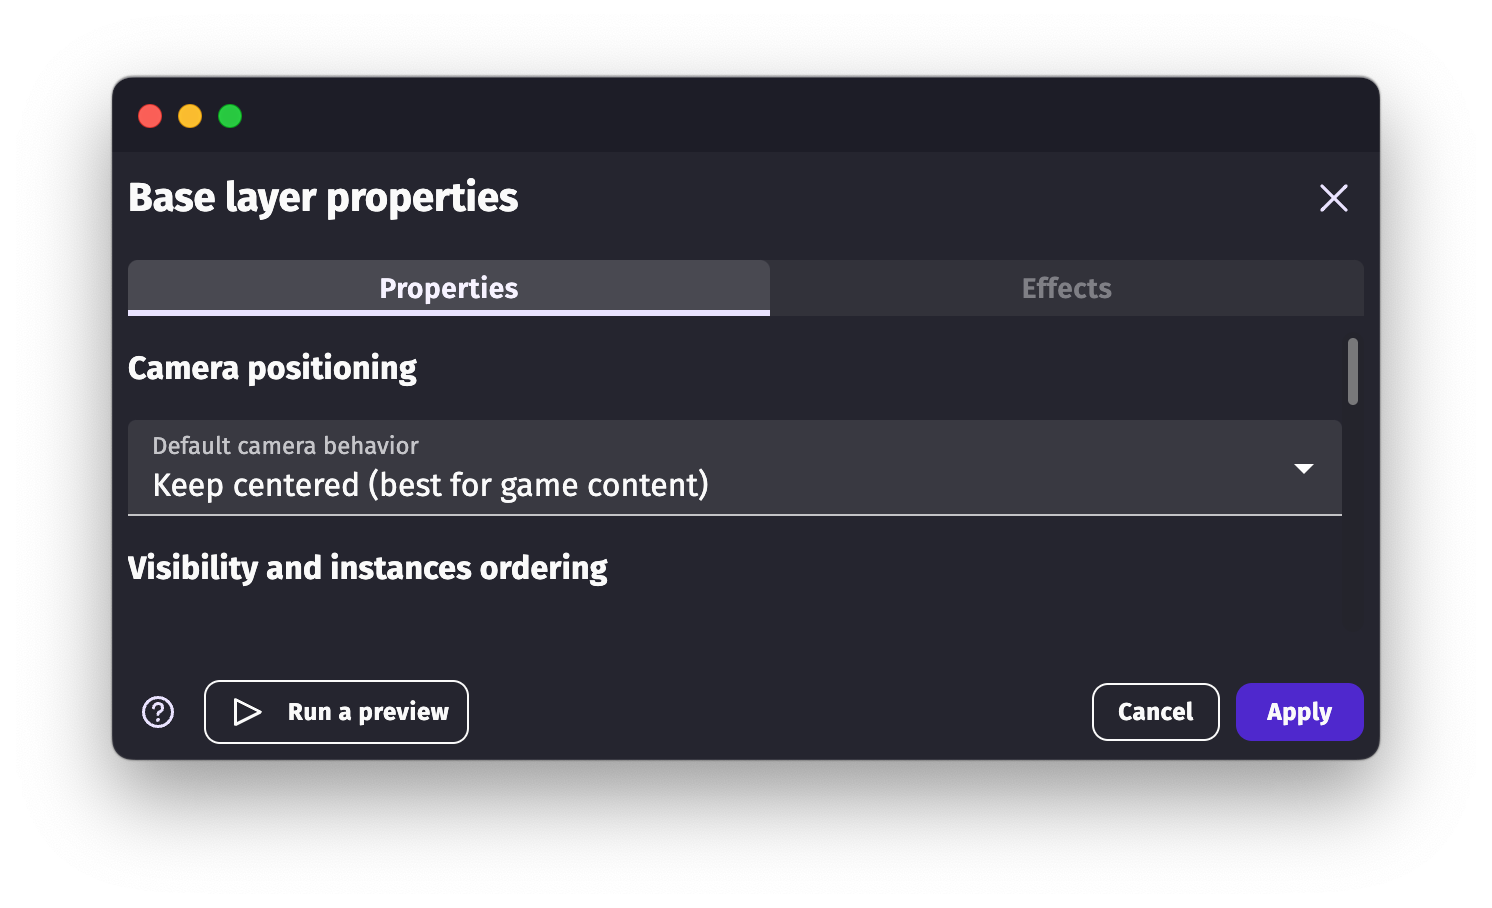Click the 'Keep centered (best for game content)' value
The image size is (1492, 908).
click(x=431, y=485)
